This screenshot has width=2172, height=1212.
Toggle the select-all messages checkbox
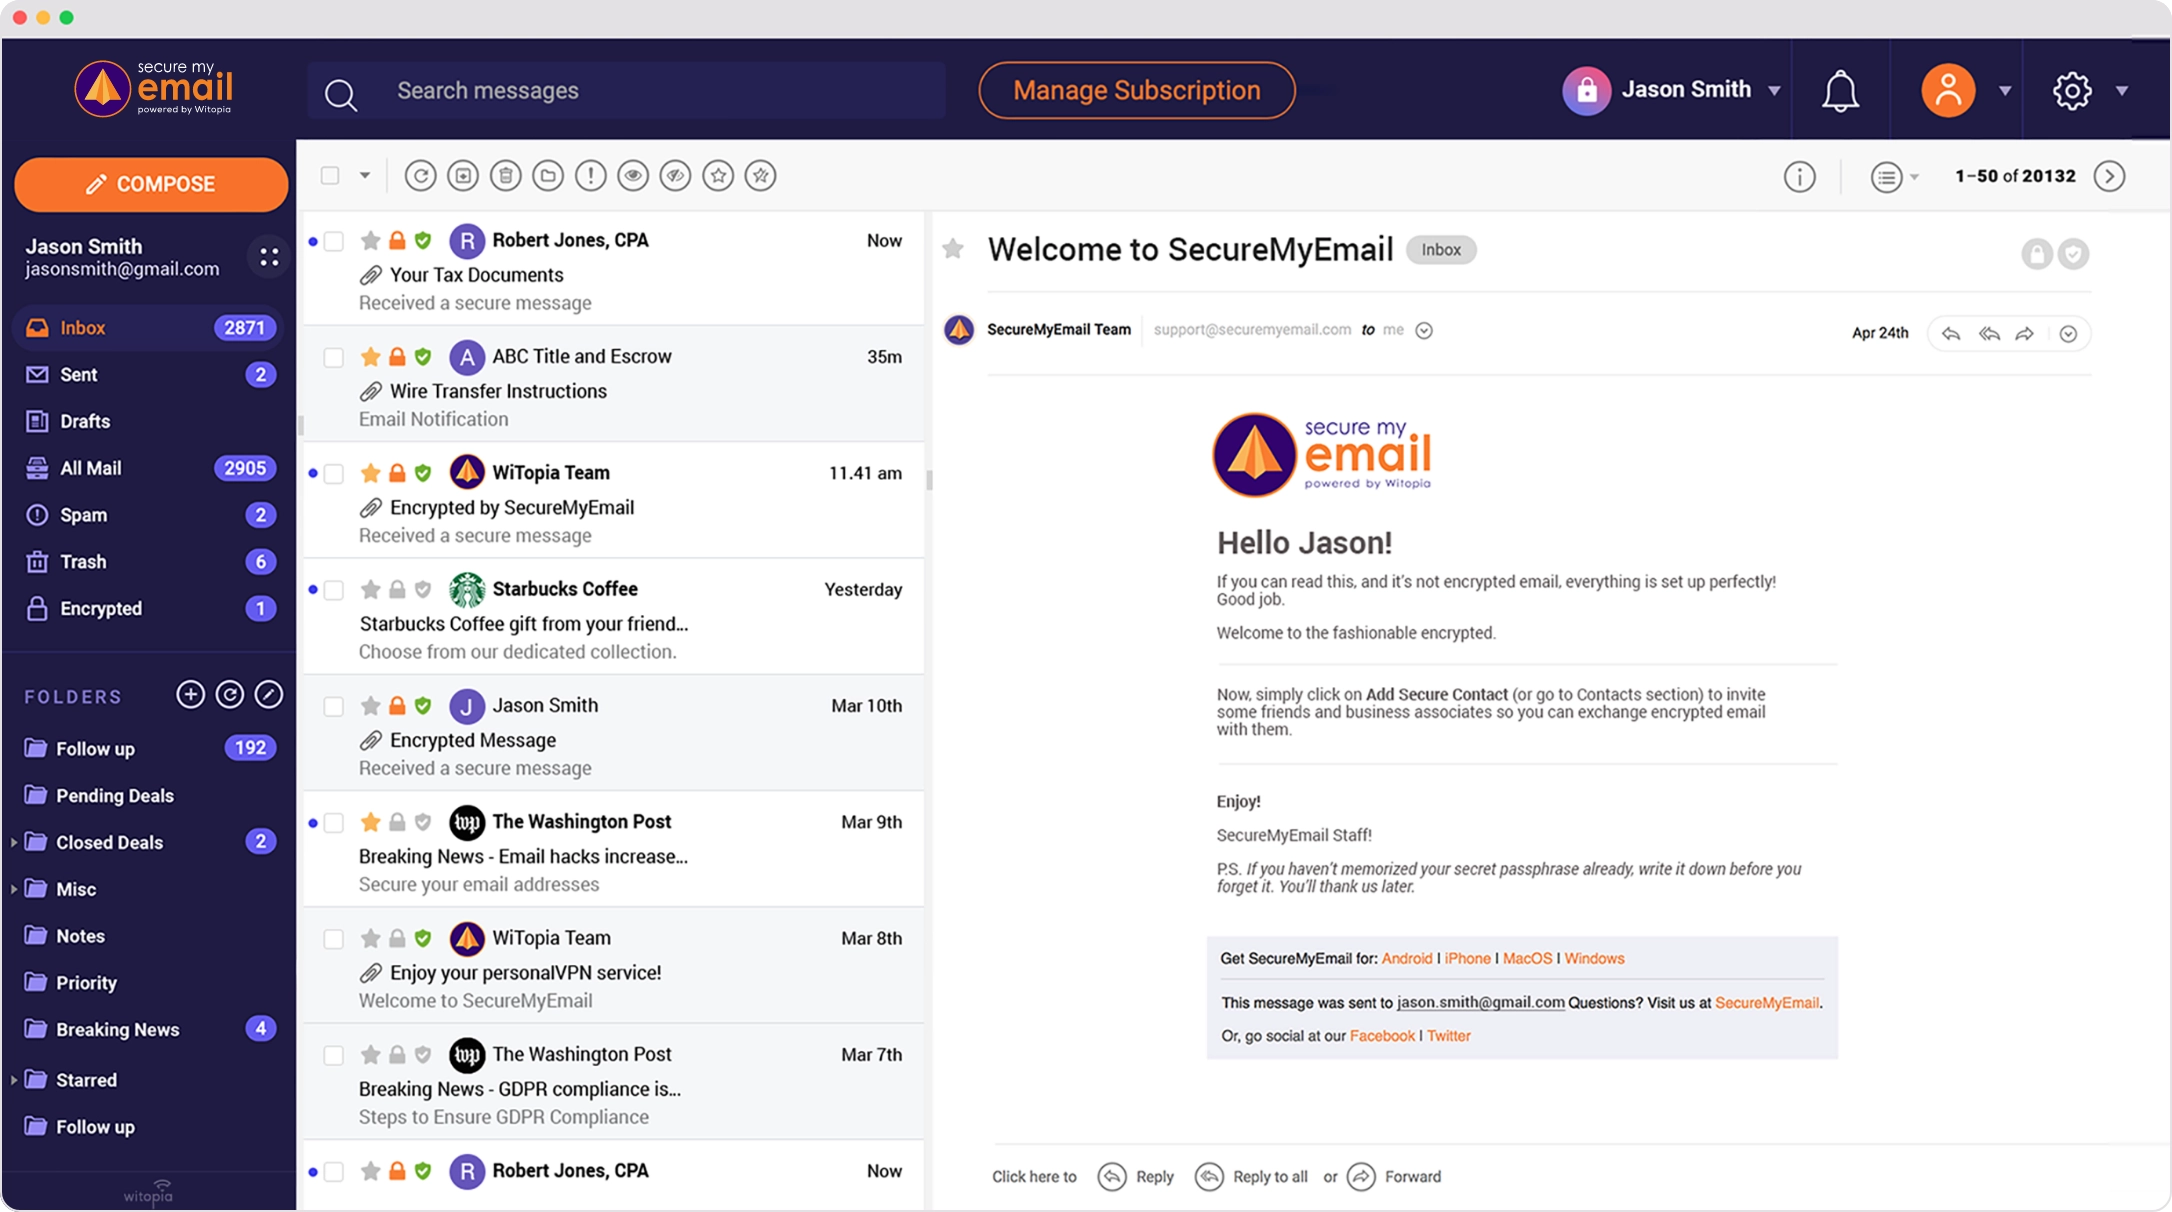329,175
